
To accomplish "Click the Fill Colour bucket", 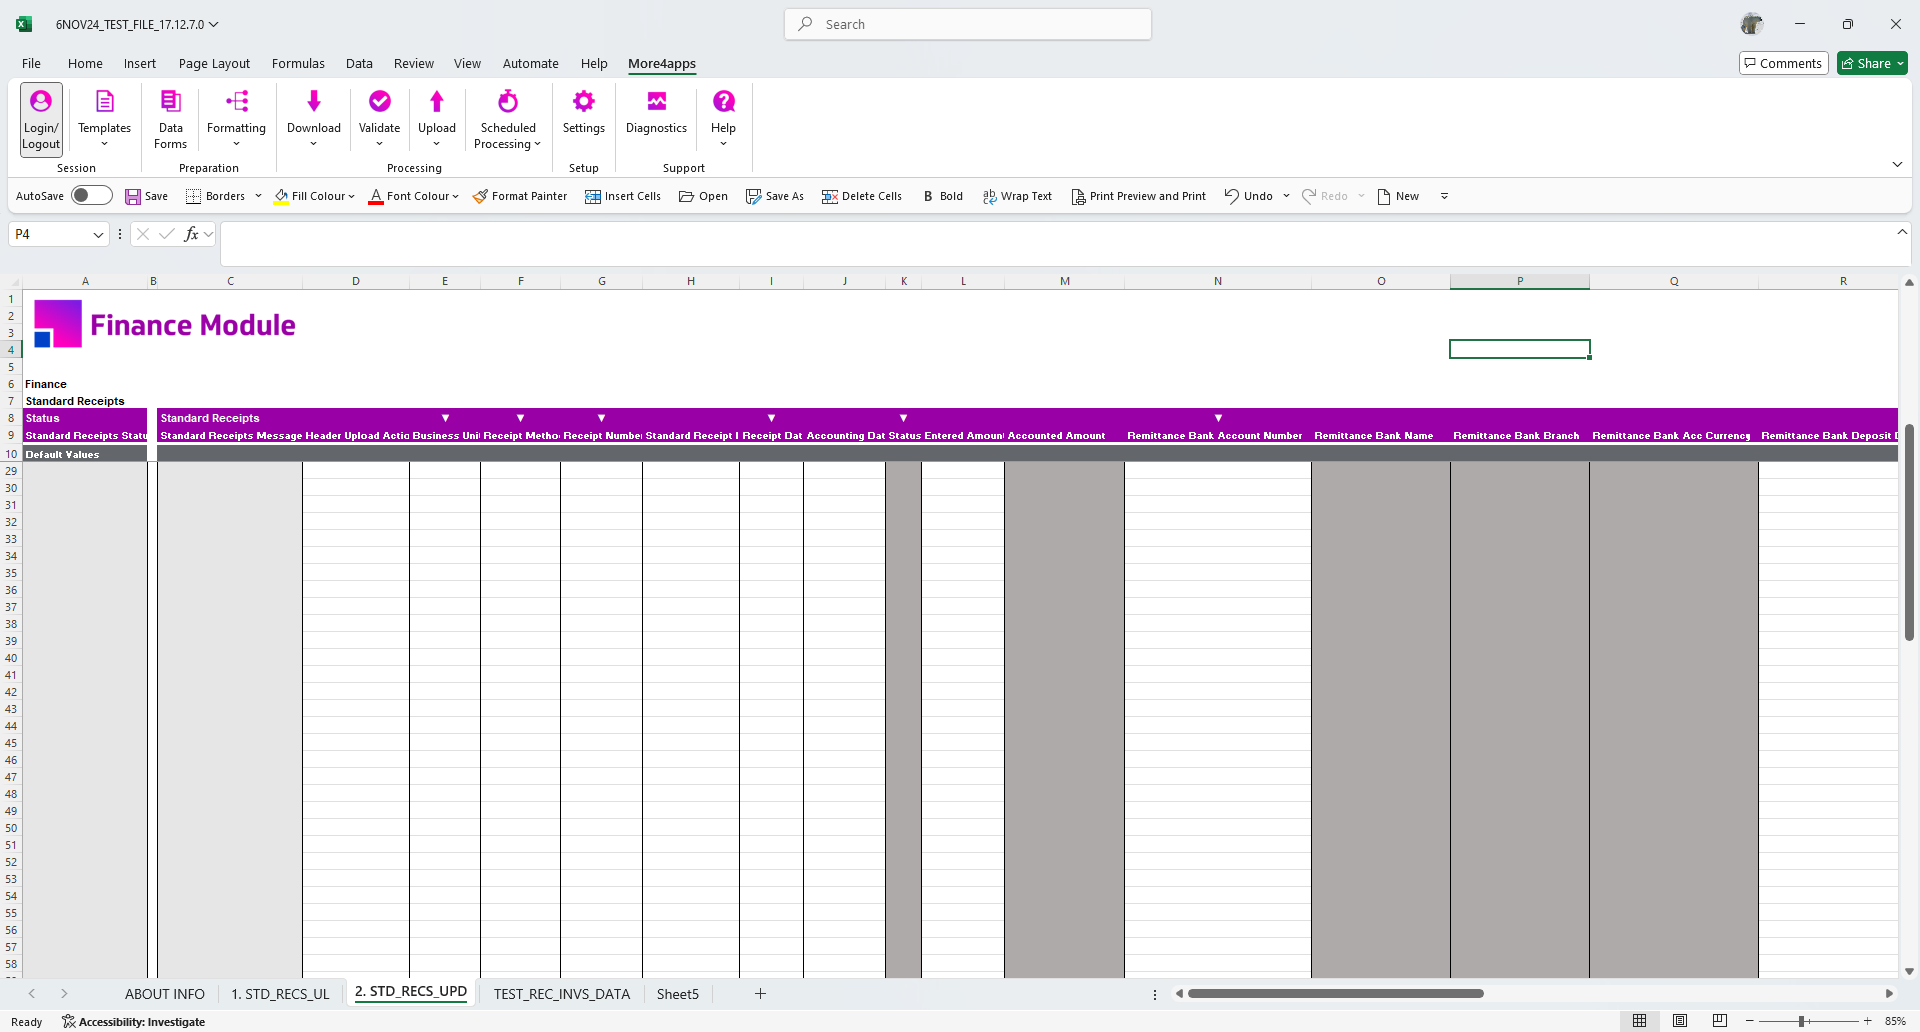I will pos(282,197).
